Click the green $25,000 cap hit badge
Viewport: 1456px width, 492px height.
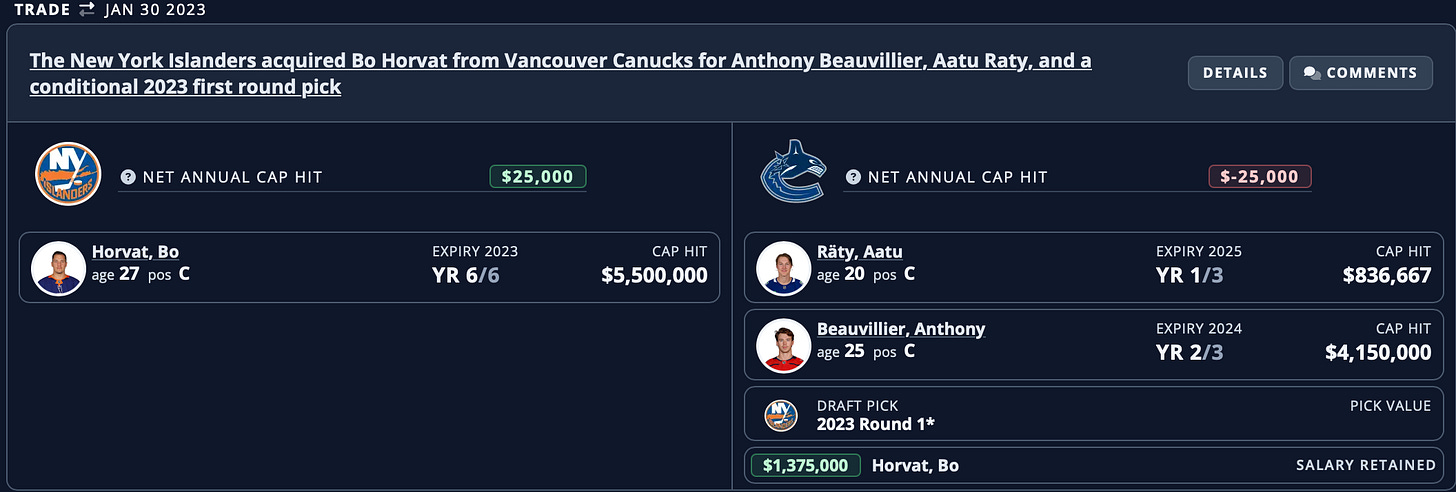pos(537,177)
